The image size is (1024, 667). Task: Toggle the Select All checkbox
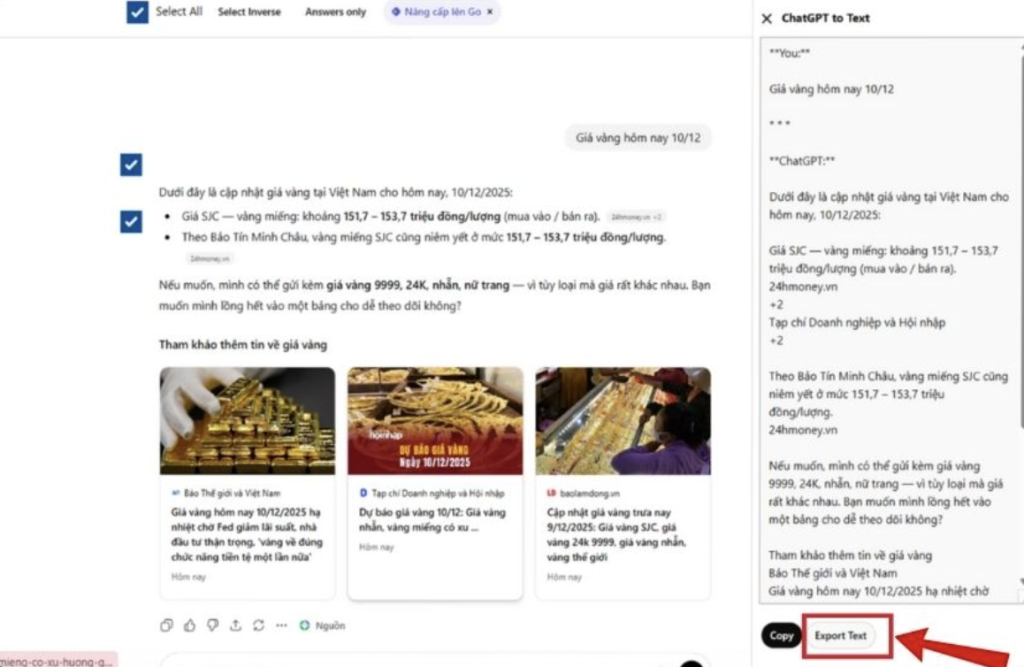138,12
